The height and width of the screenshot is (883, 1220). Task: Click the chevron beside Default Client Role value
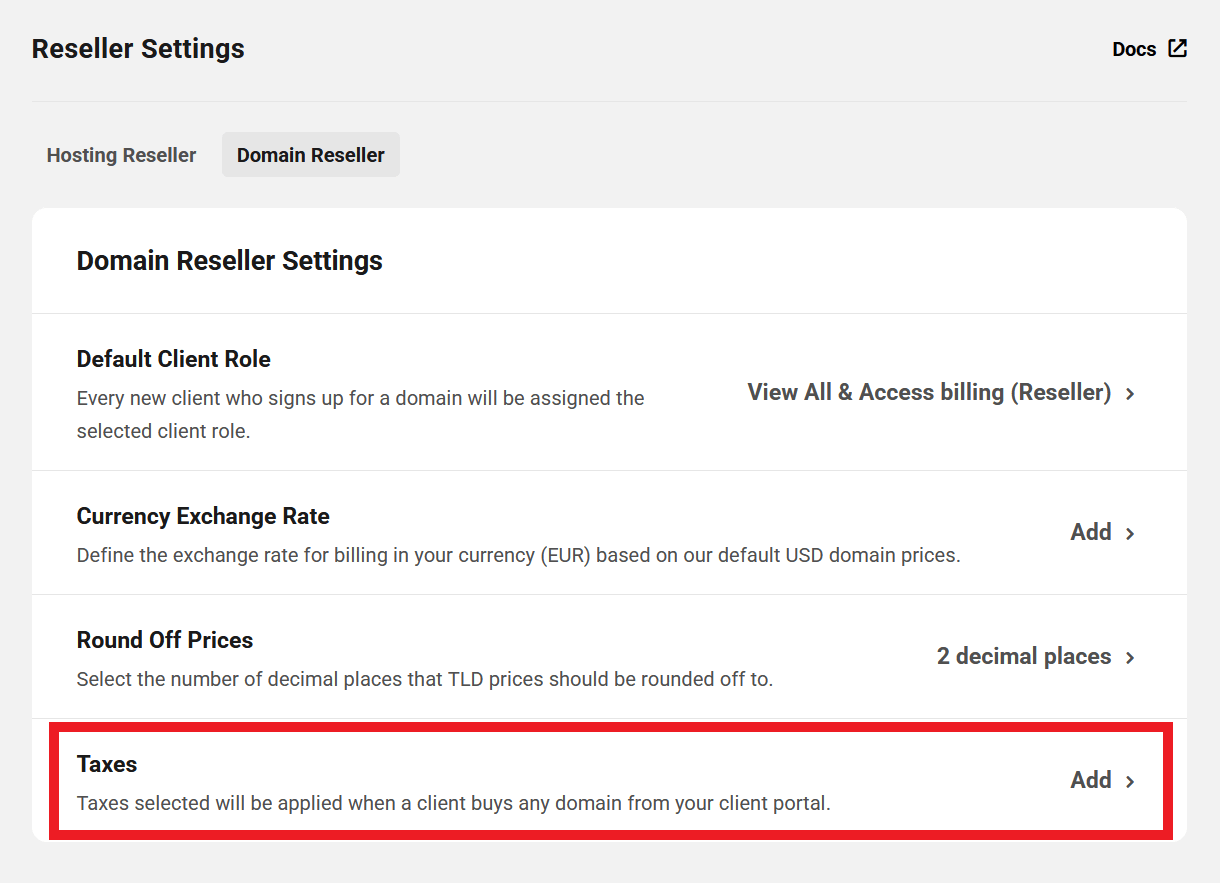[1130, 394]
